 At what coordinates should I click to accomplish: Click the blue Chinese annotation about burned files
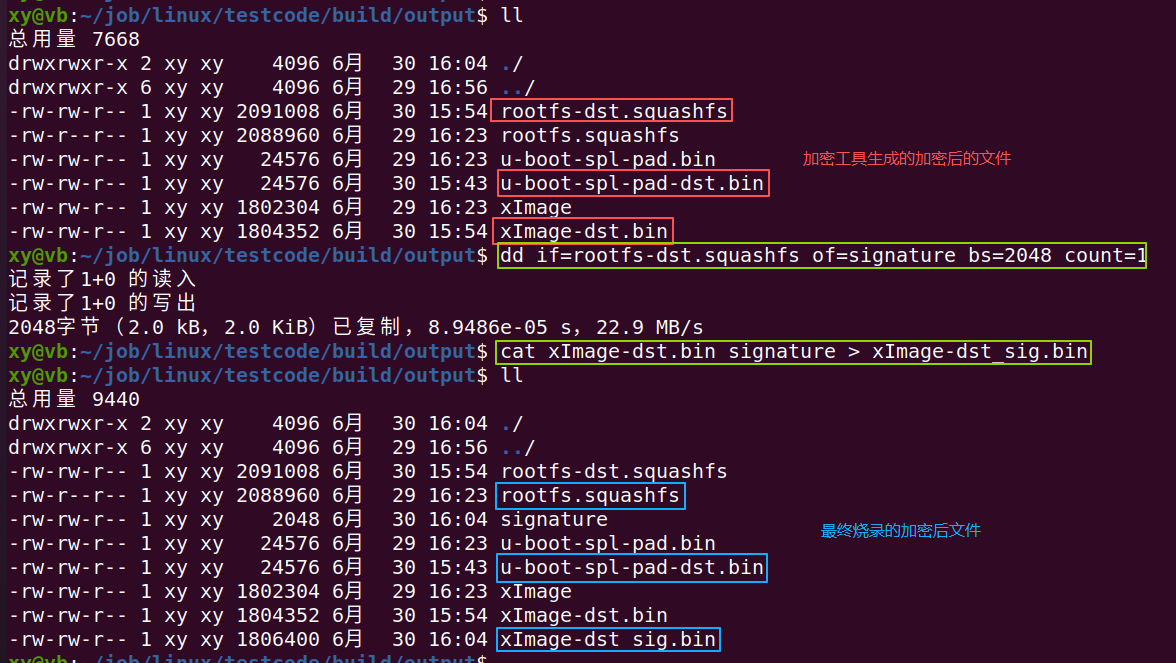click(x=900, y=531)
